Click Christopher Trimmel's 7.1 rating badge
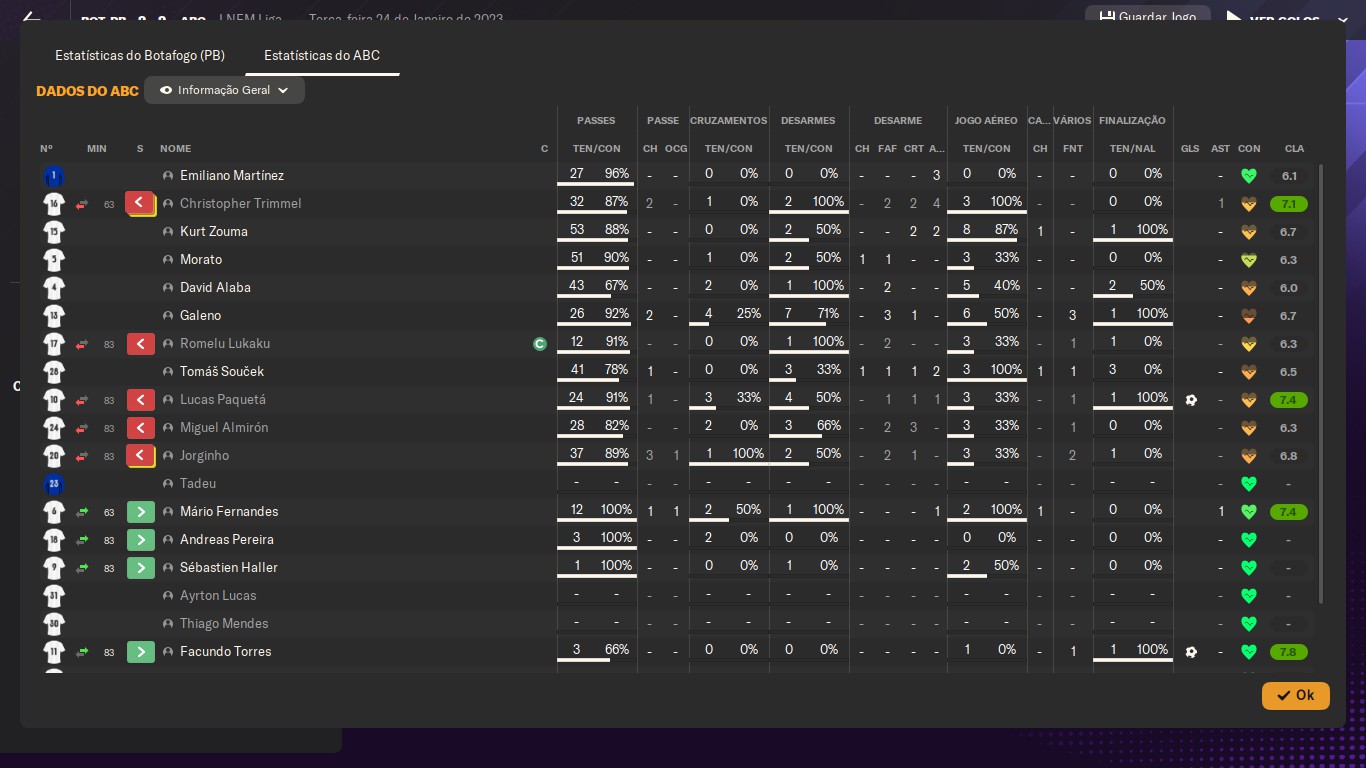The width and height of the screenshot is (1366, 768). (x=1288, y=204)
